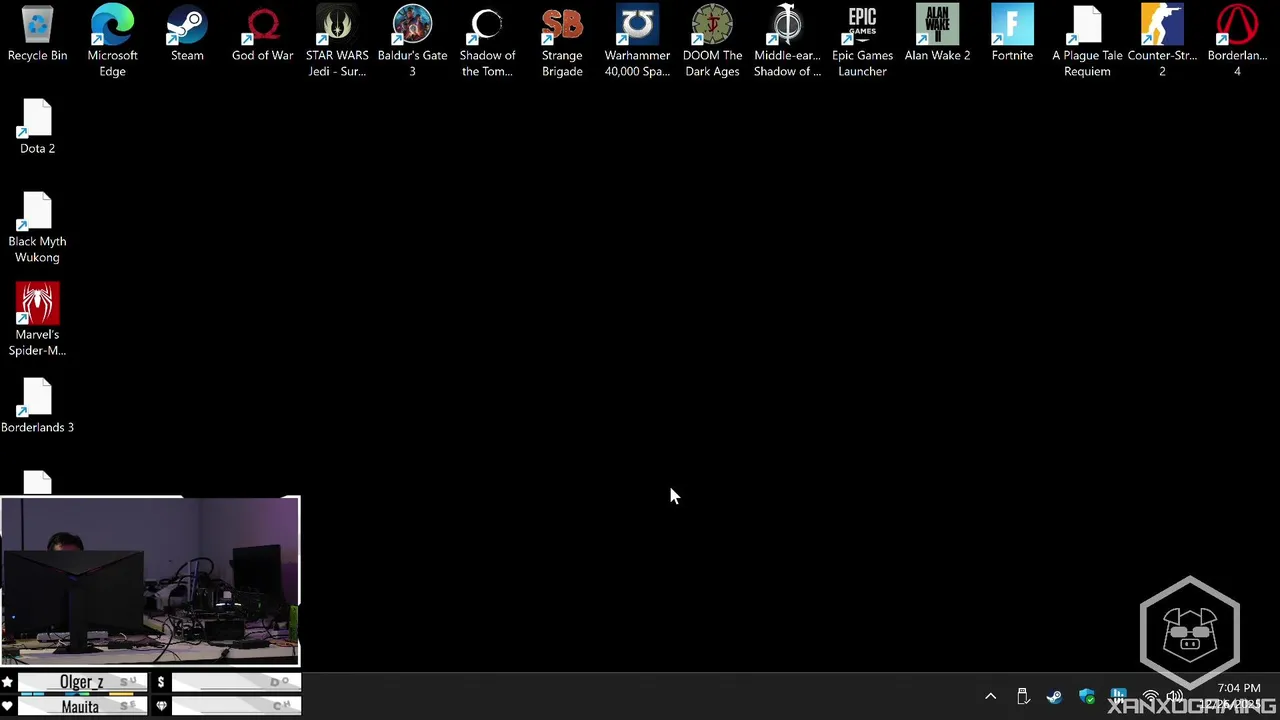The image size is (1280, 720).
Task: Select the Epic Games Launcher icon
Action: click(862, 40)
